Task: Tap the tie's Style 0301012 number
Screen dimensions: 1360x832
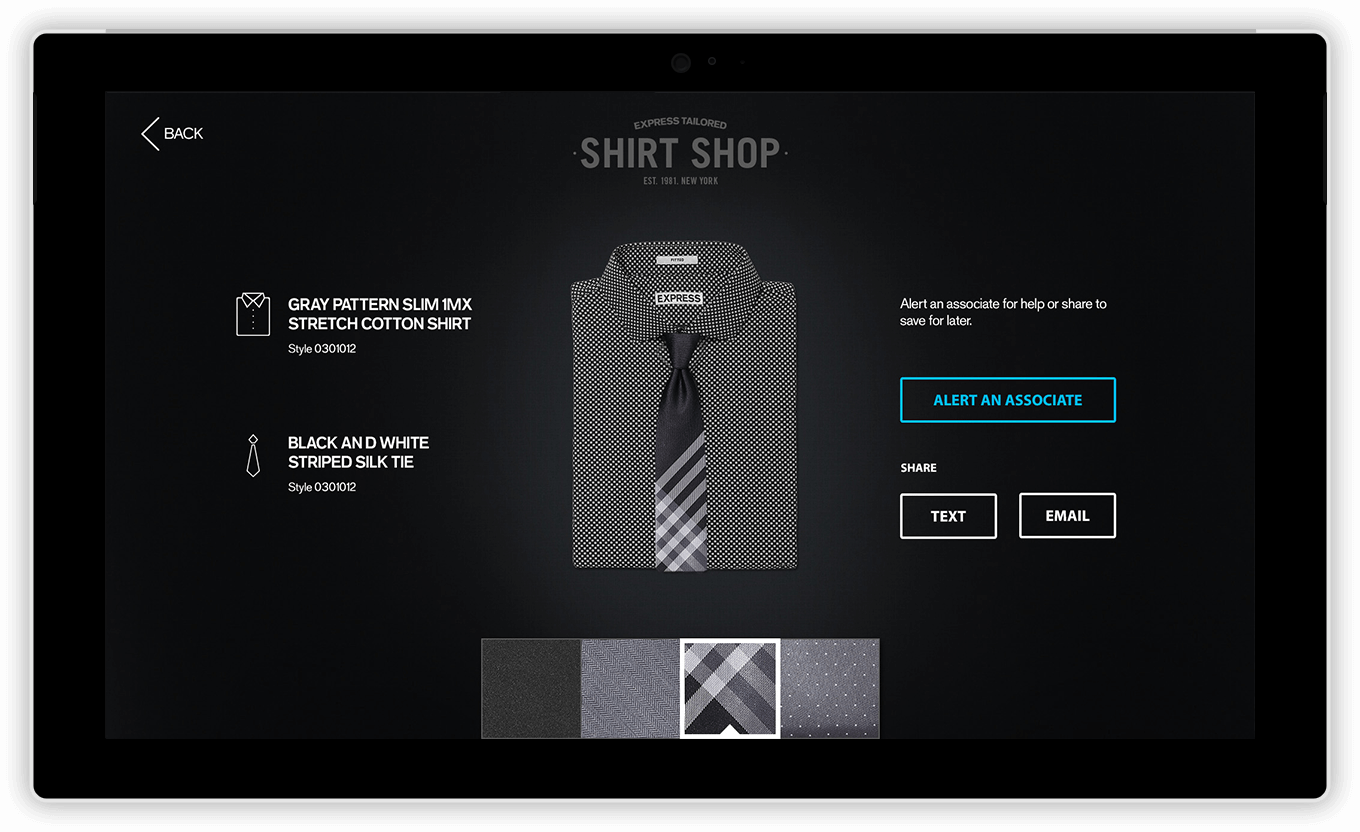Action: (322, 487)
